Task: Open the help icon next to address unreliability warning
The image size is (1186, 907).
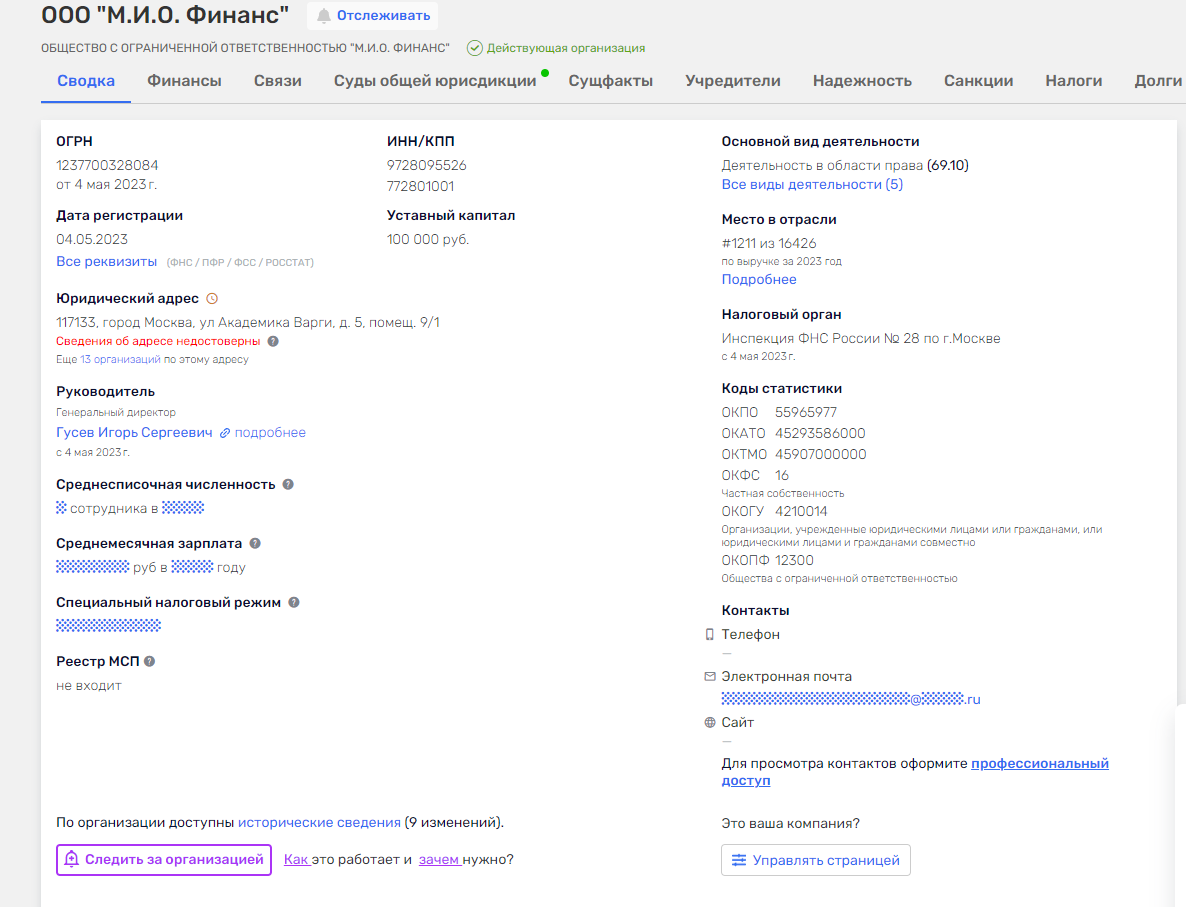Action: click(273, 341)
